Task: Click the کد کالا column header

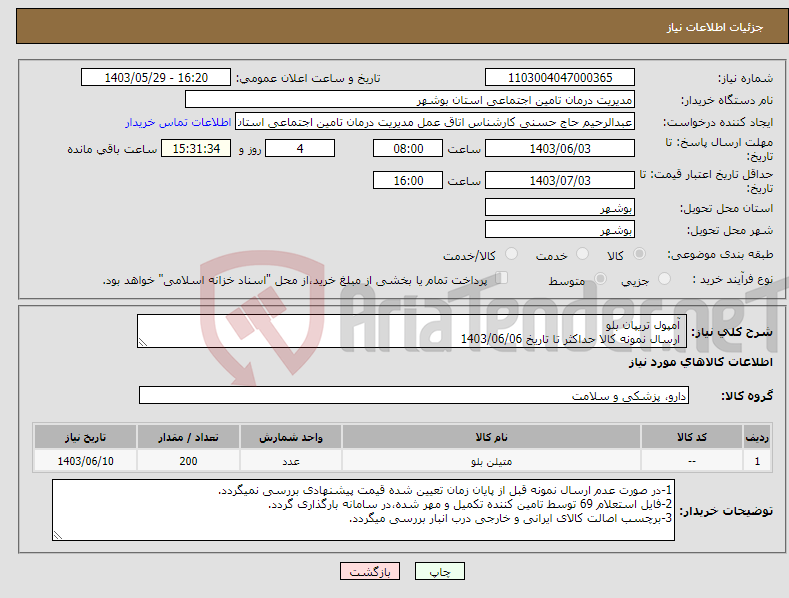Action: coord(692,437)
